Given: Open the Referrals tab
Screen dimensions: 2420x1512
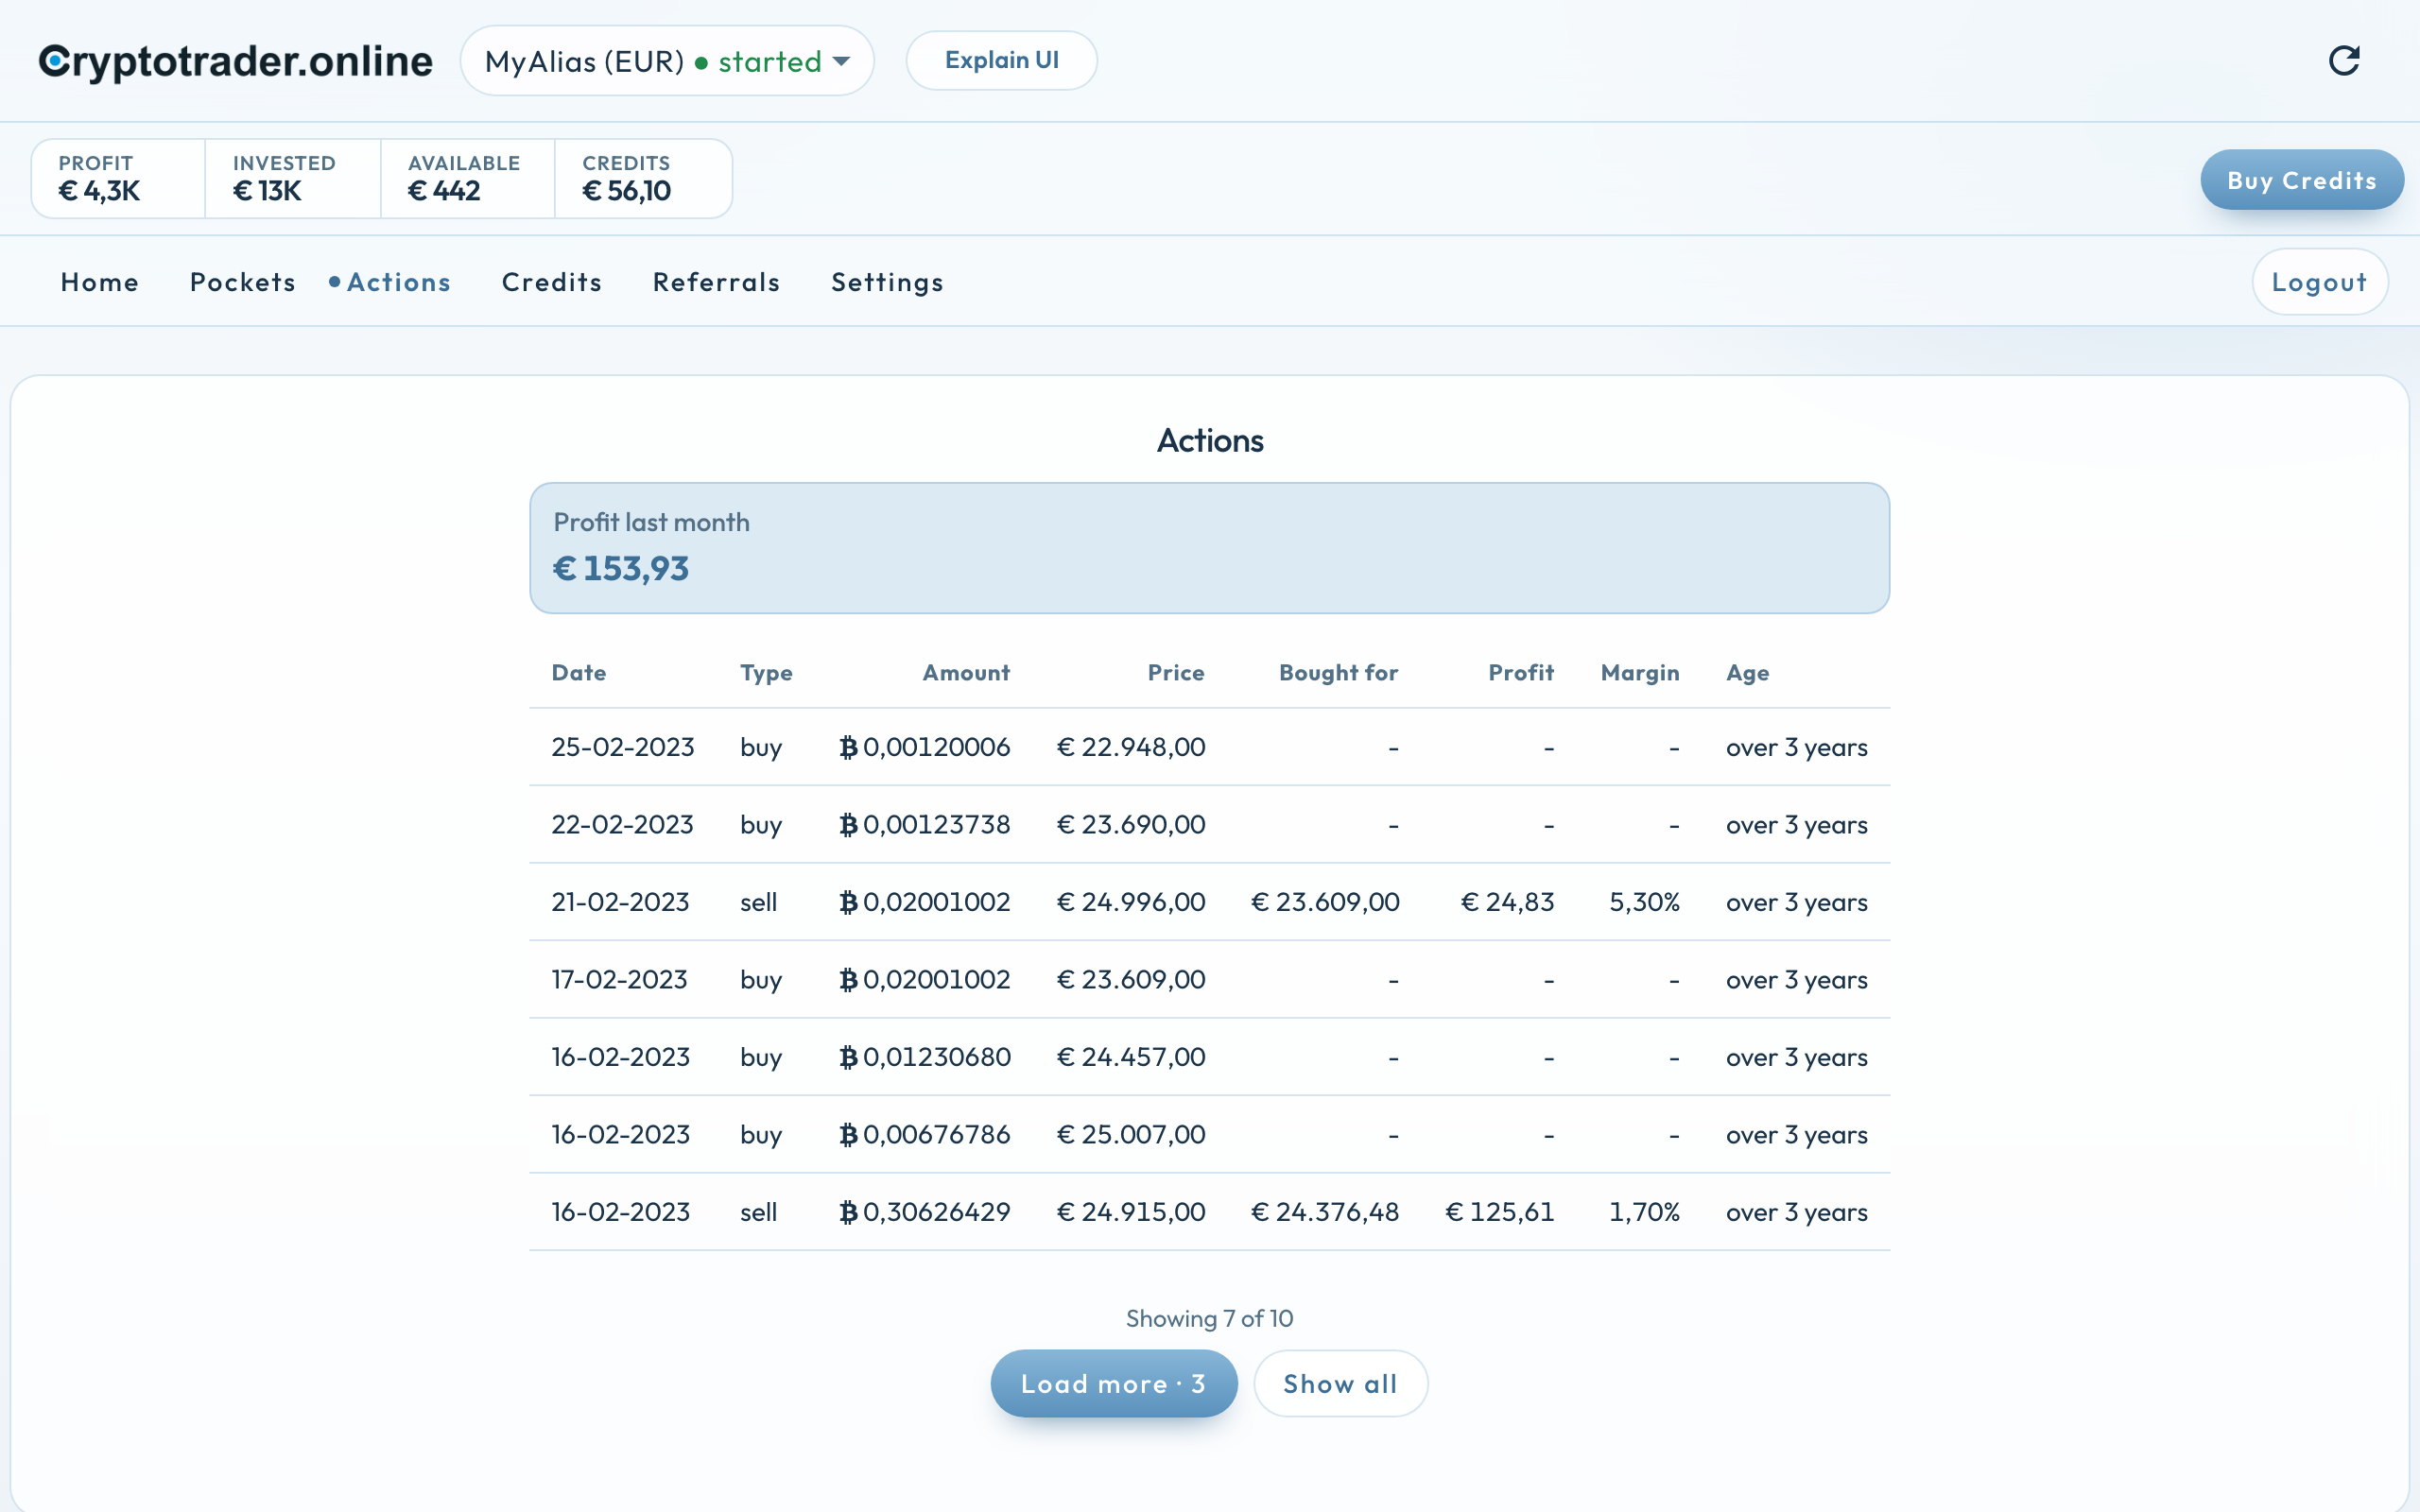Looking at the screenshot, I should [716, 282].
